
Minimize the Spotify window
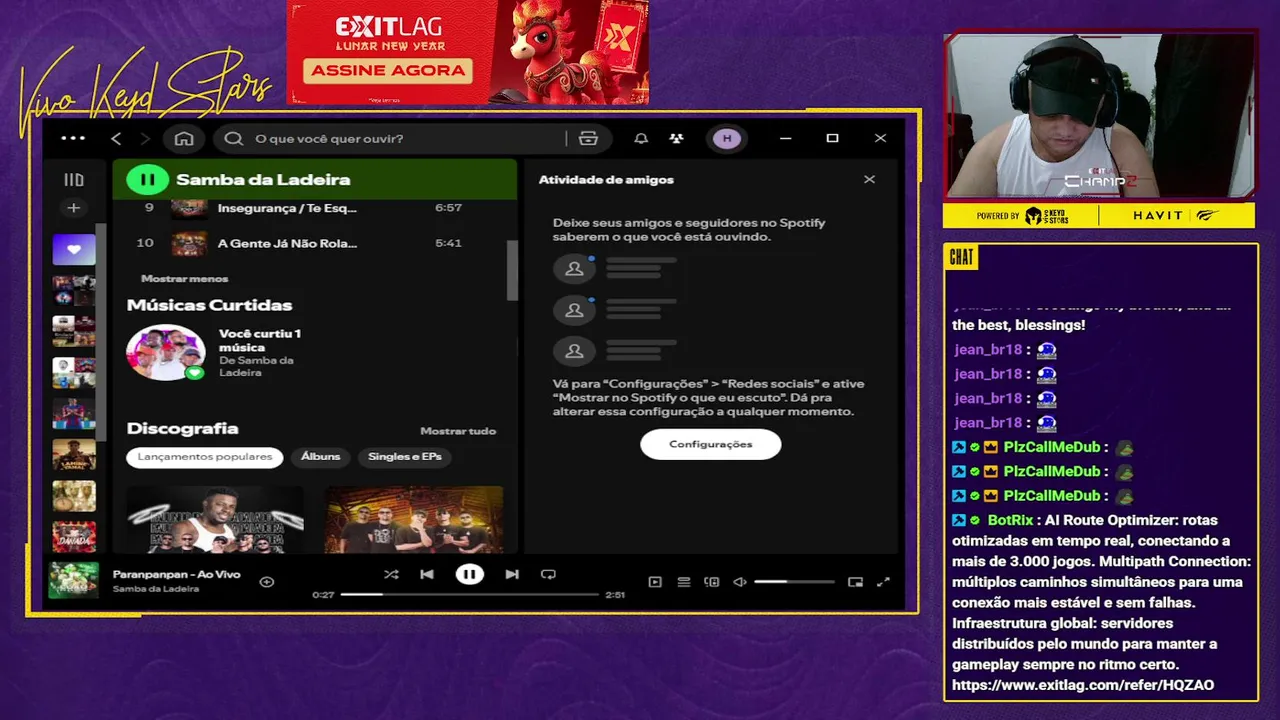coord(785,138)
